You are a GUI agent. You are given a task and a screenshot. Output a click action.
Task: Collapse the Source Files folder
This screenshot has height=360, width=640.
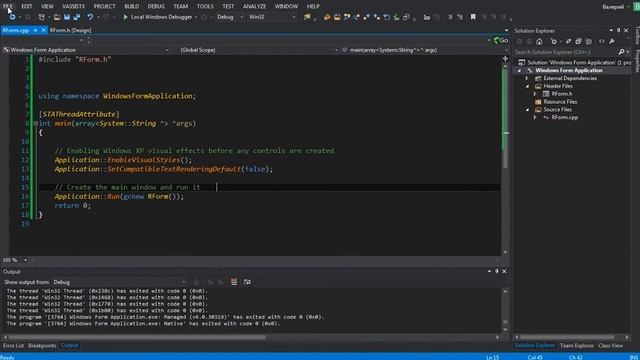point(527,110)
